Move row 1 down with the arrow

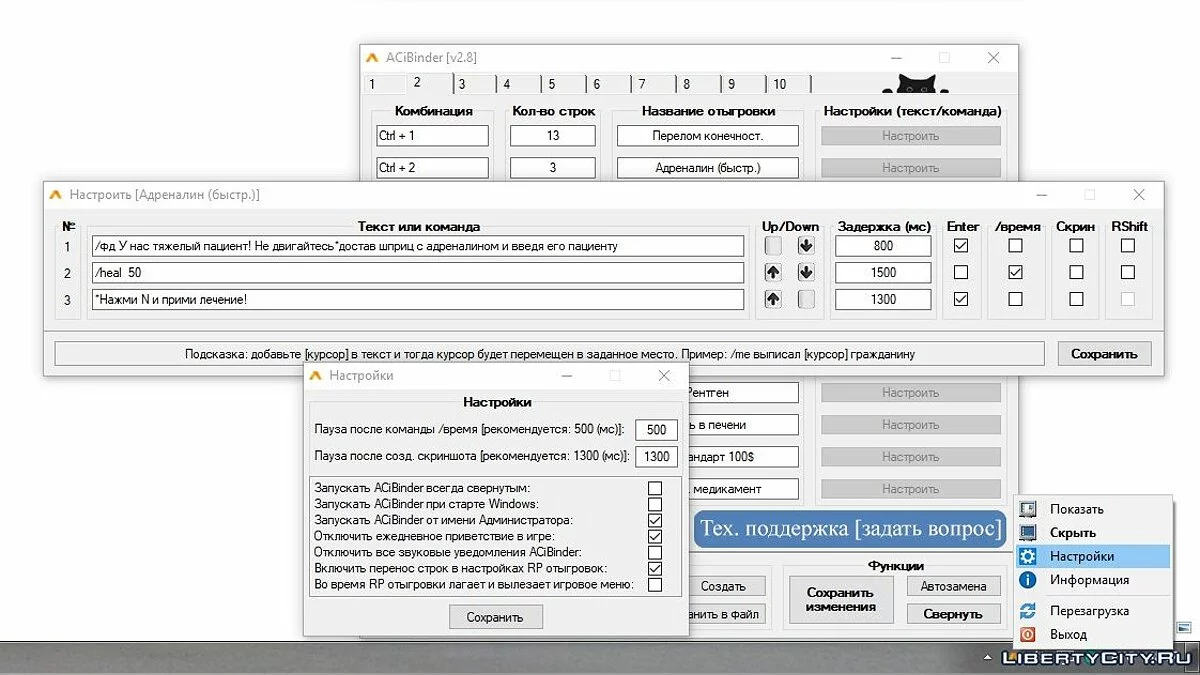(x=806, y=246)
